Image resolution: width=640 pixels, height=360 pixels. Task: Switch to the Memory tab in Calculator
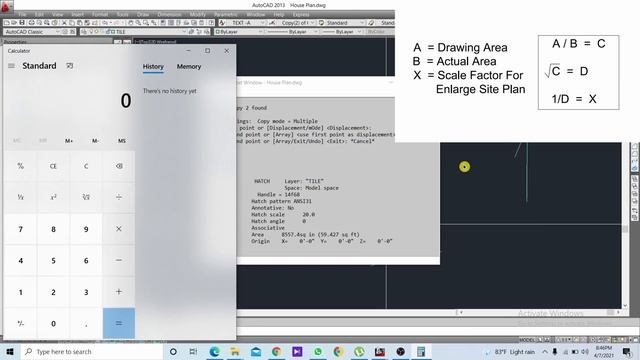point(189,67)
